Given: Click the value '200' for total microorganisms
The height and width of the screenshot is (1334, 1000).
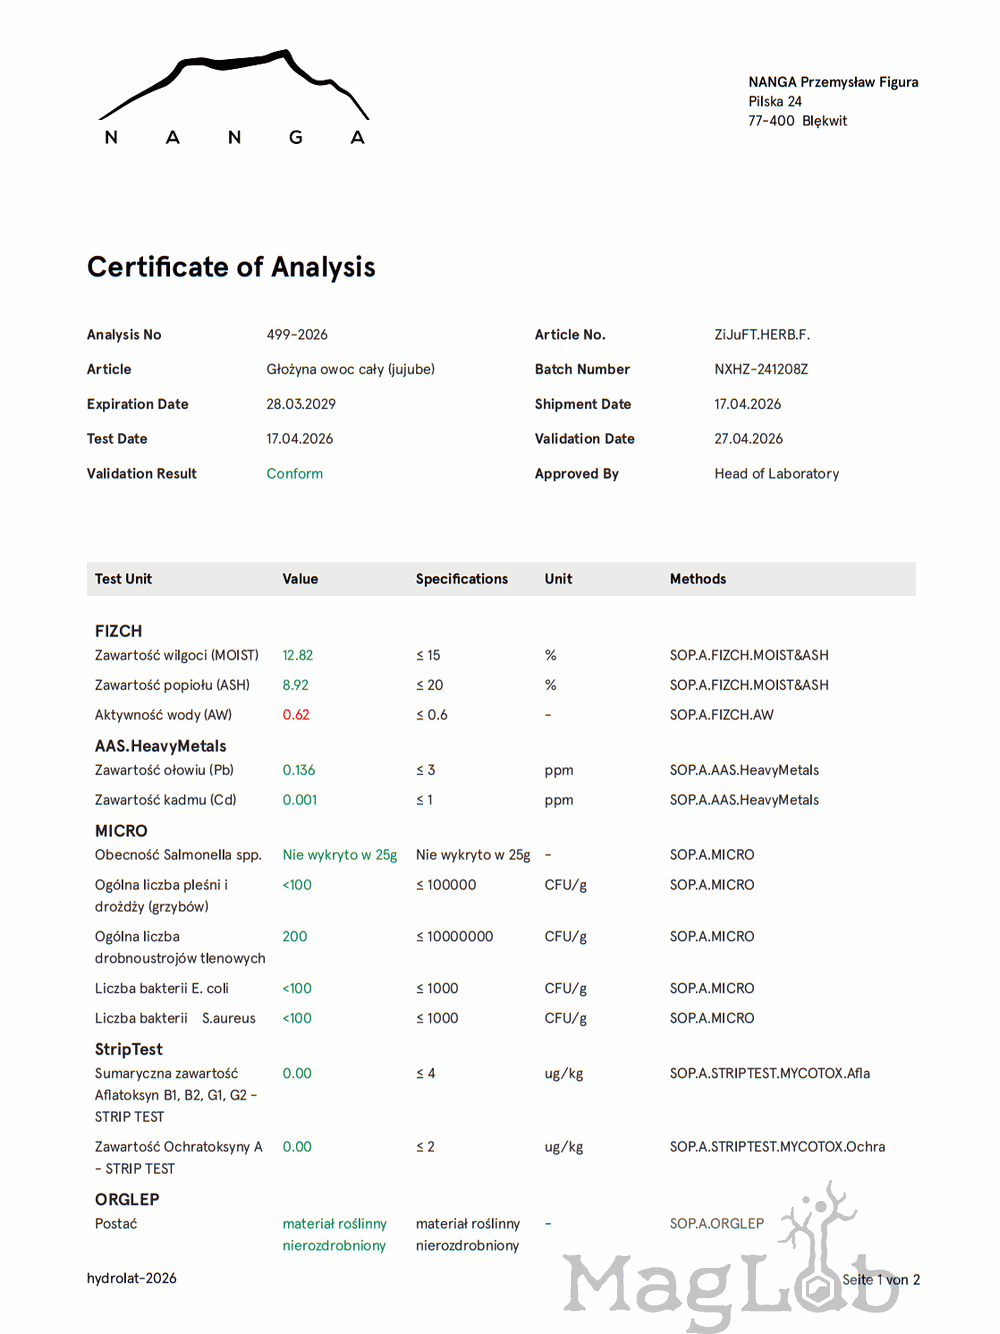Looking at the screenshot, I should tap(294, 937).
